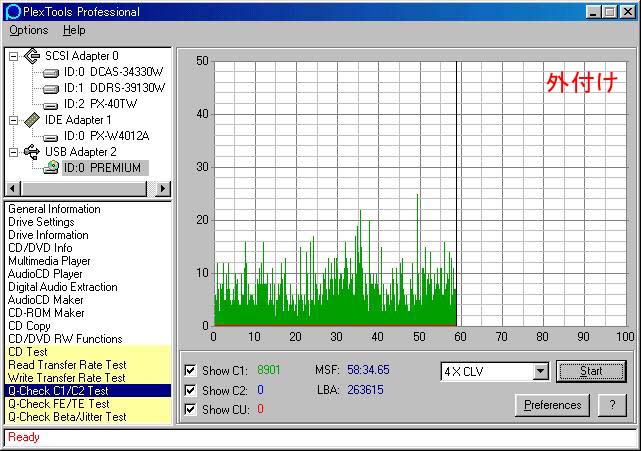Open the Help menu
This screenshot has height=451, width=641.
(74, 30)
